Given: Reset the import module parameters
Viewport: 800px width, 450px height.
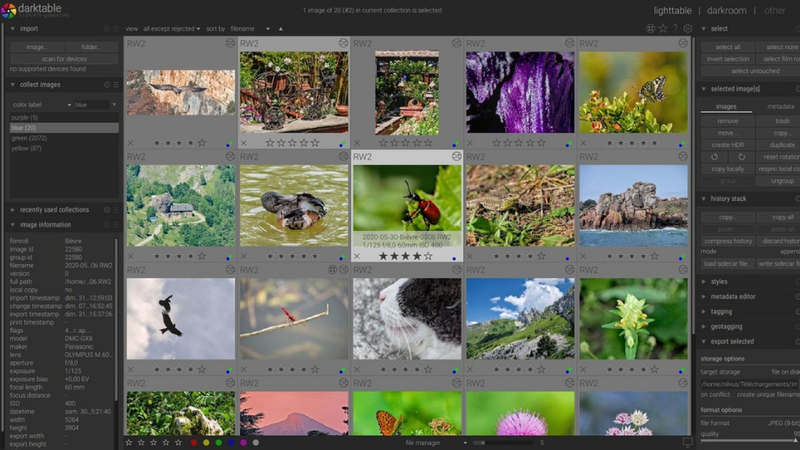Looking at the screenshot, I should (x=106, y=29).
